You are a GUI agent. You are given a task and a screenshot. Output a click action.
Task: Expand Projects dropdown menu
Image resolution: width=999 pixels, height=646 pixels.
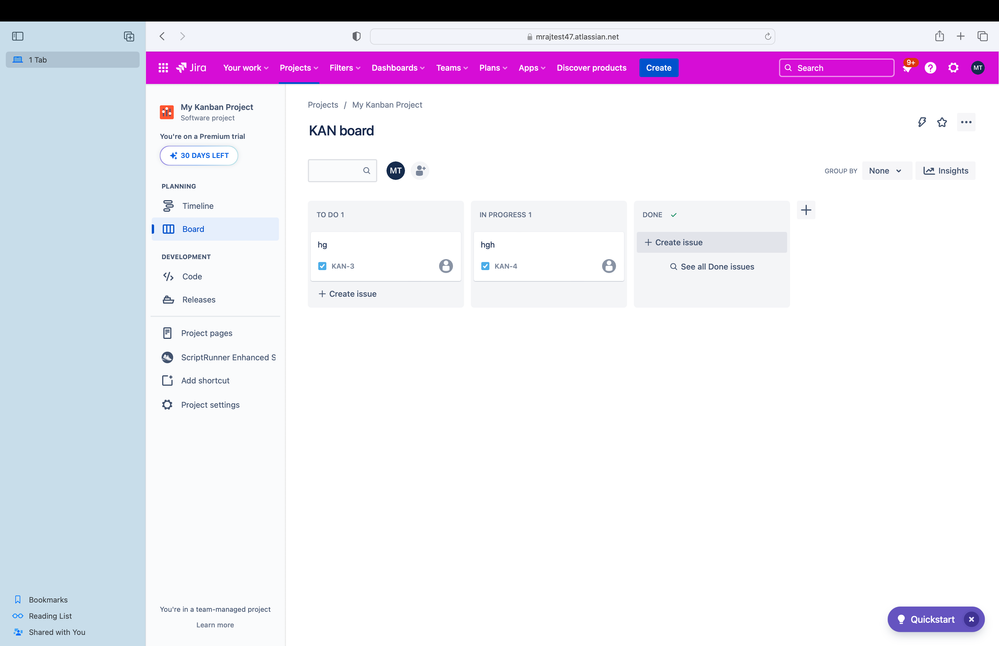pos(298,68)
